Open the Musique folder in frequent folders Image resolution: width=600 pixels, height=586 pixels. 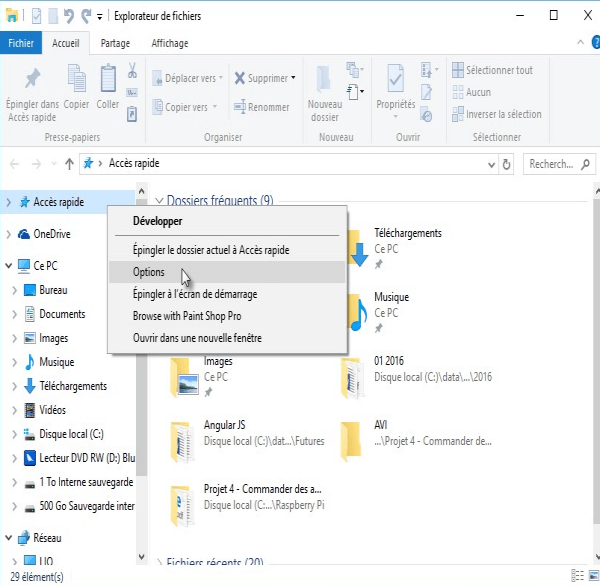click(x=391, y=305)
